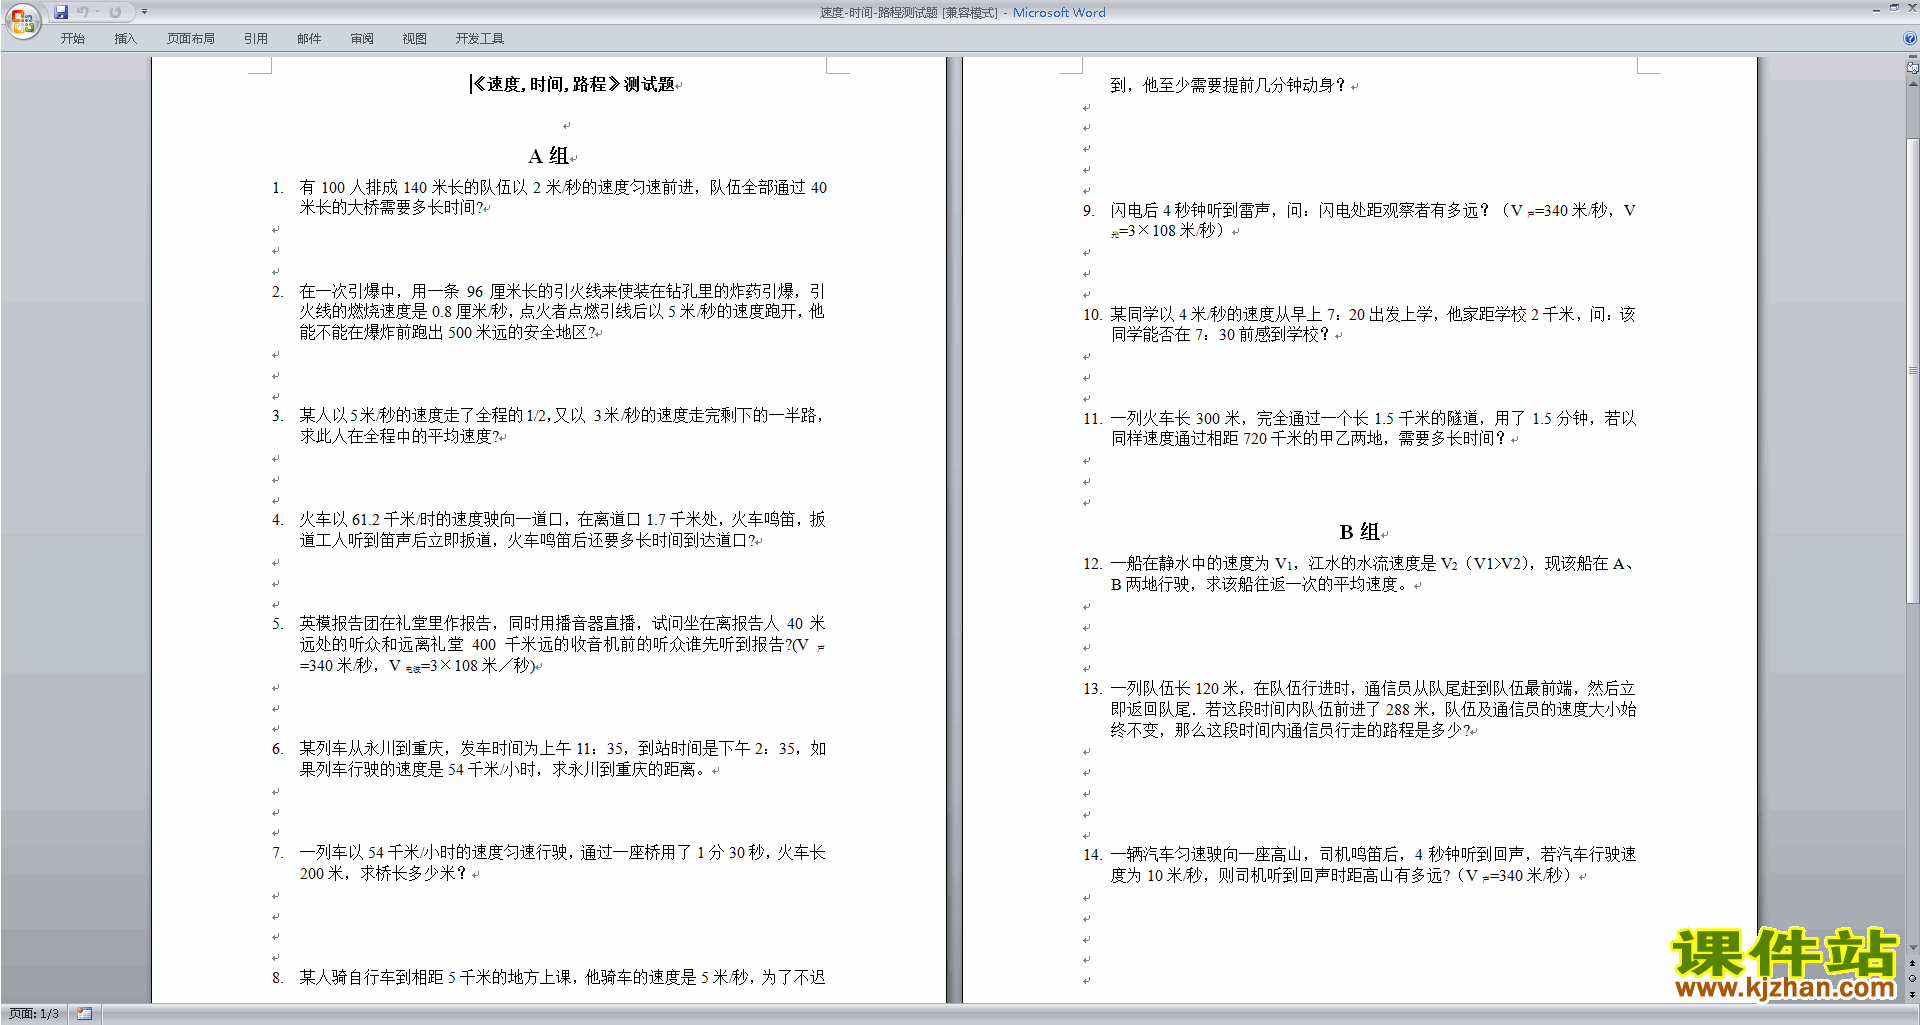Click the A 组 heading
The width and height of the screenshot is (1920, 1025).
click(x=549, y=156)
